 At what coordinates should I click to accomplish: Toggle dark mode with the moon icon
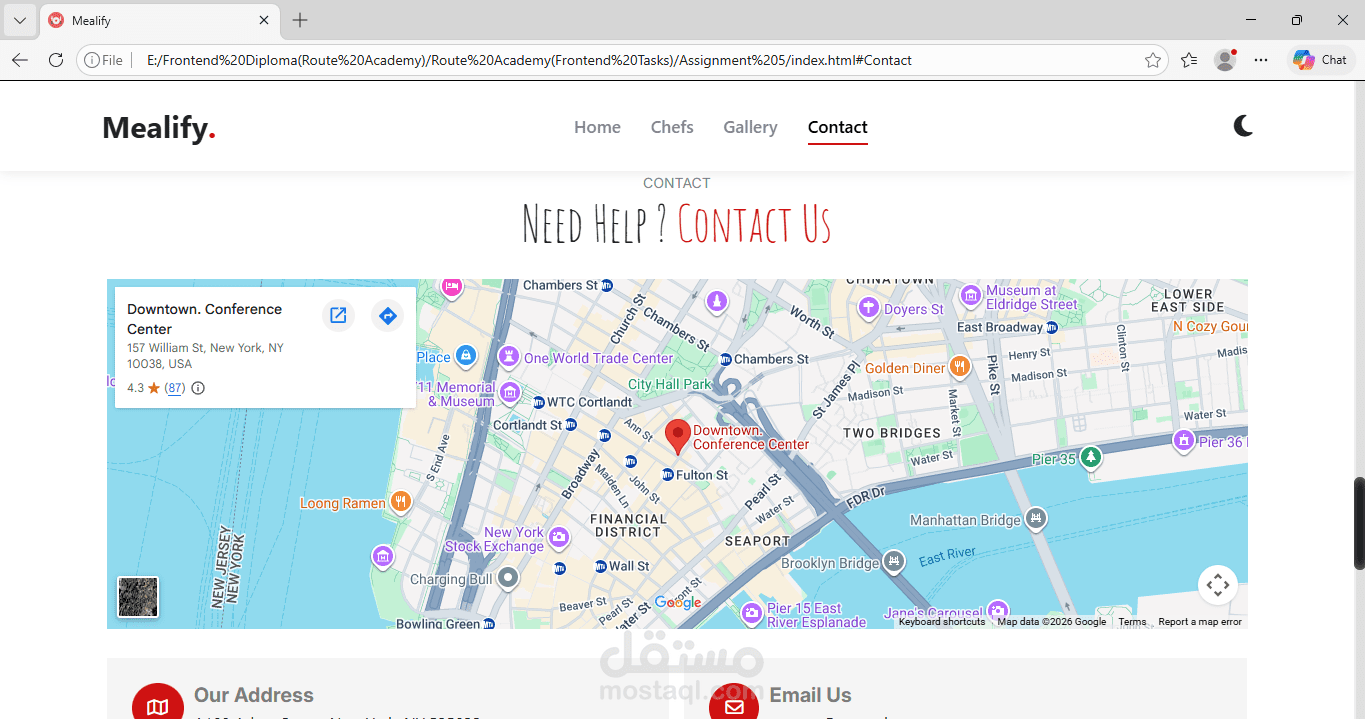coord(1243,126)
